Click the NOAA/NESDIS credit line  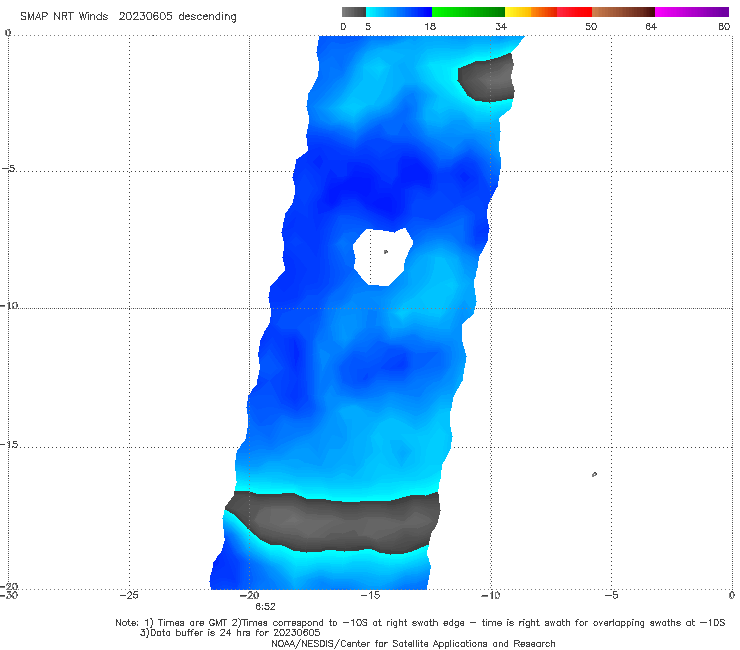click(x=413, y=644)
